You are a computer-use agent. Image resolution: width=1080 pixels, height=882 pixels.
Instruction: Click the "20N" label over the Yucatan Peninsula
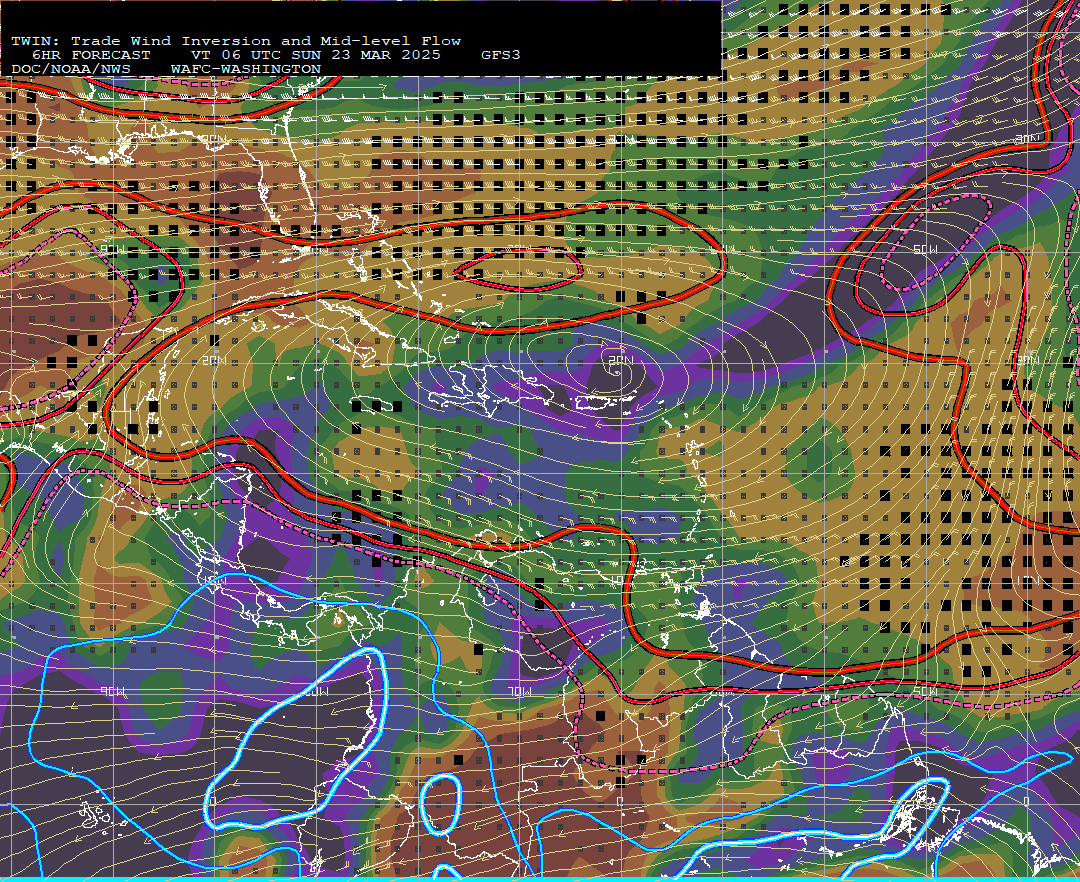(214, 360)
